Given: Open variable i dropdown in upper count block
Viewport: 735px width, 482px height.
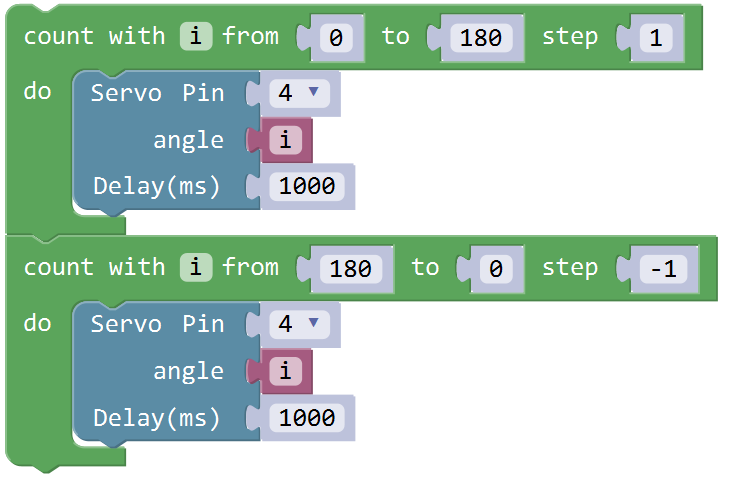Looking at the screenshot, I should coord(196,37).
